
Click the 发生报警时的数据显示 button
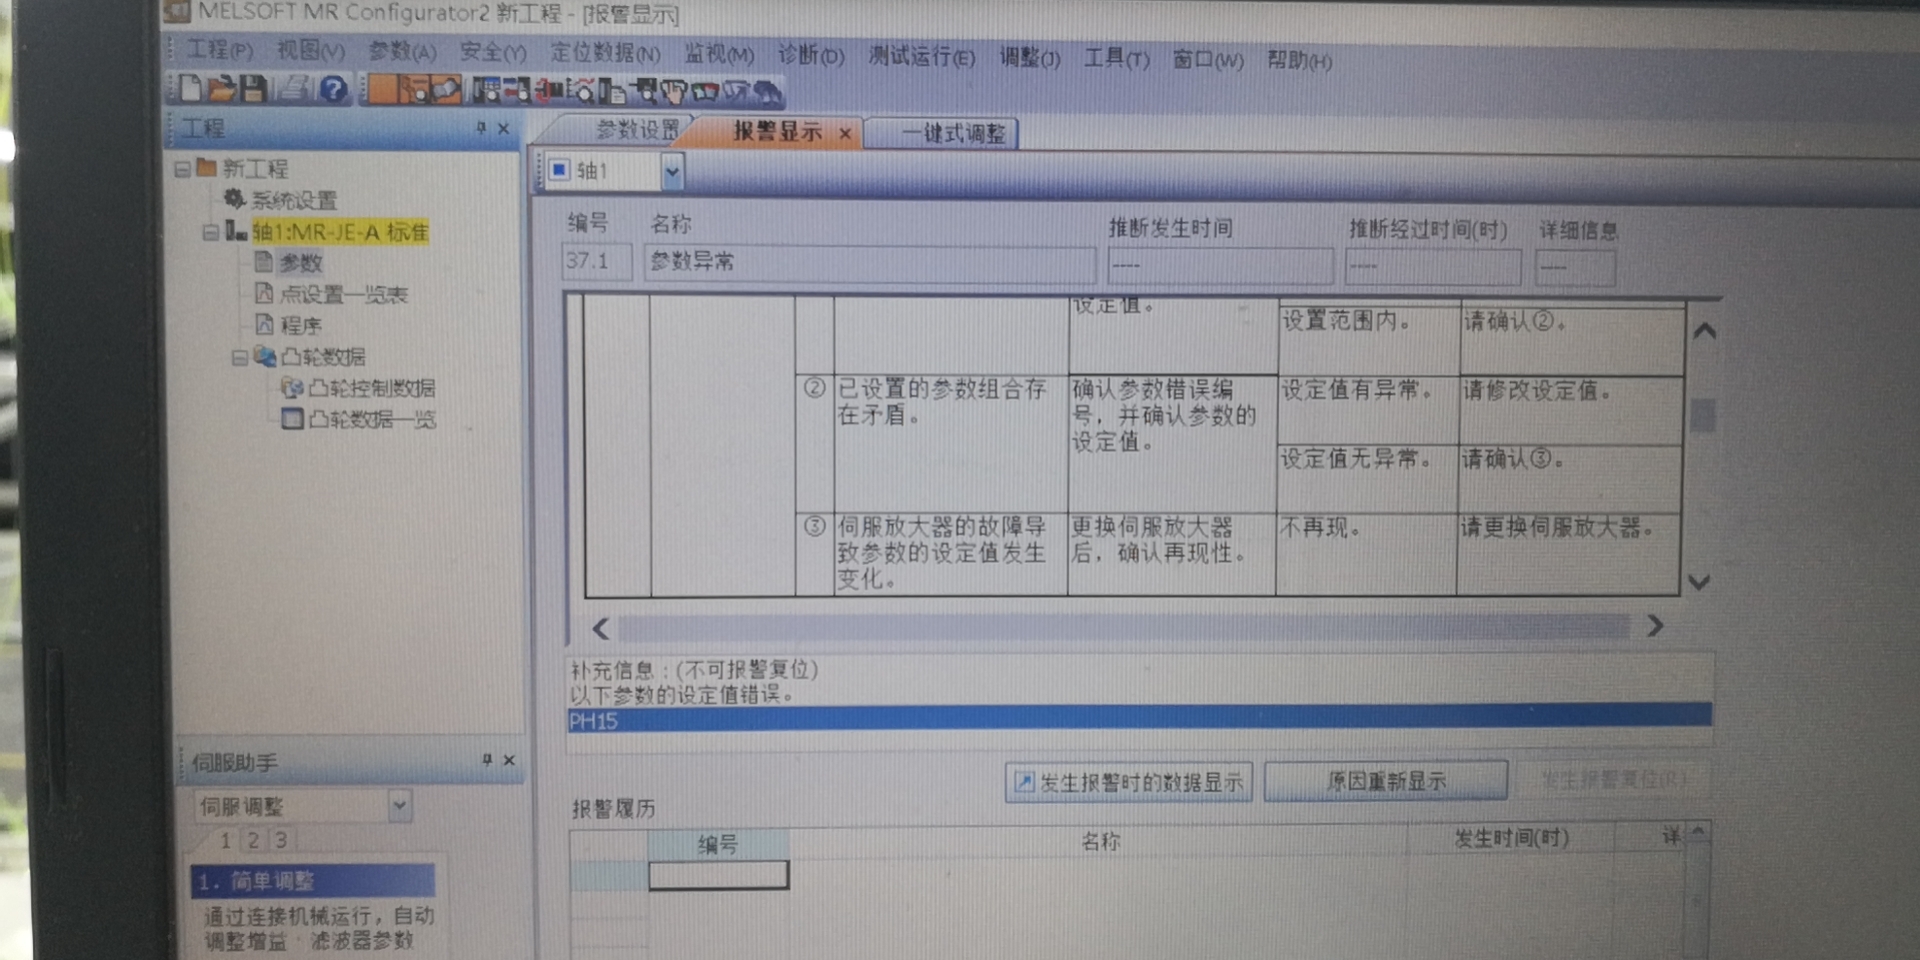[1128, 782]
